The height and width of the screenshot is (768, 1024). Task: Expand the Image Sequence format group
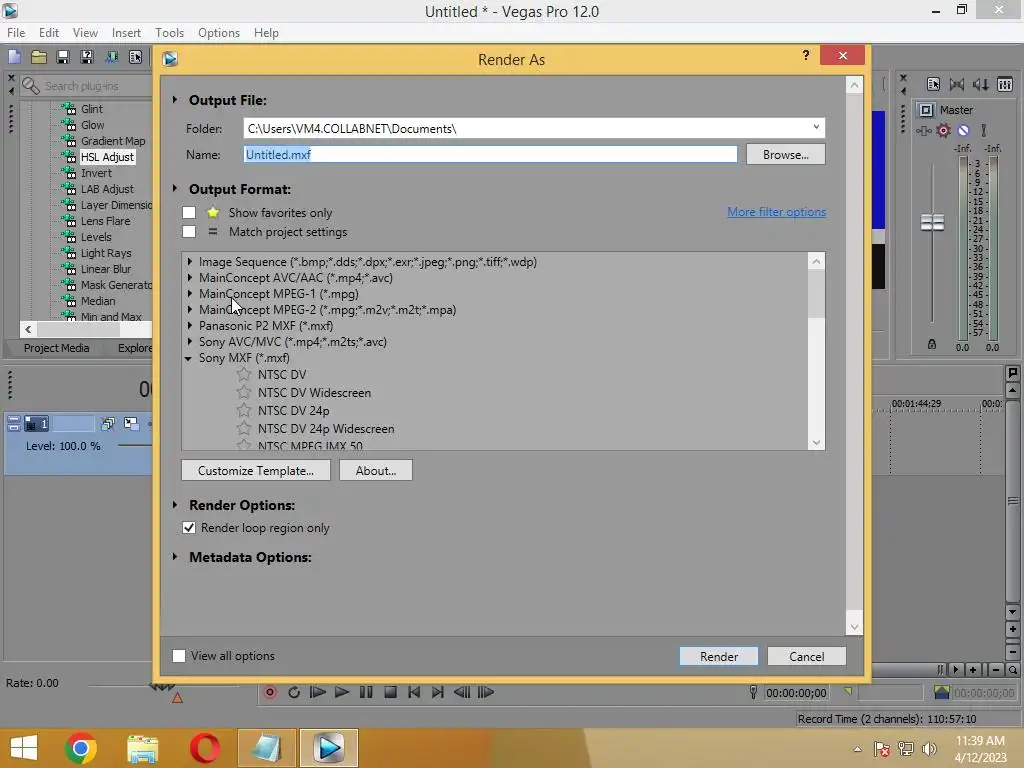pos(189,261)
